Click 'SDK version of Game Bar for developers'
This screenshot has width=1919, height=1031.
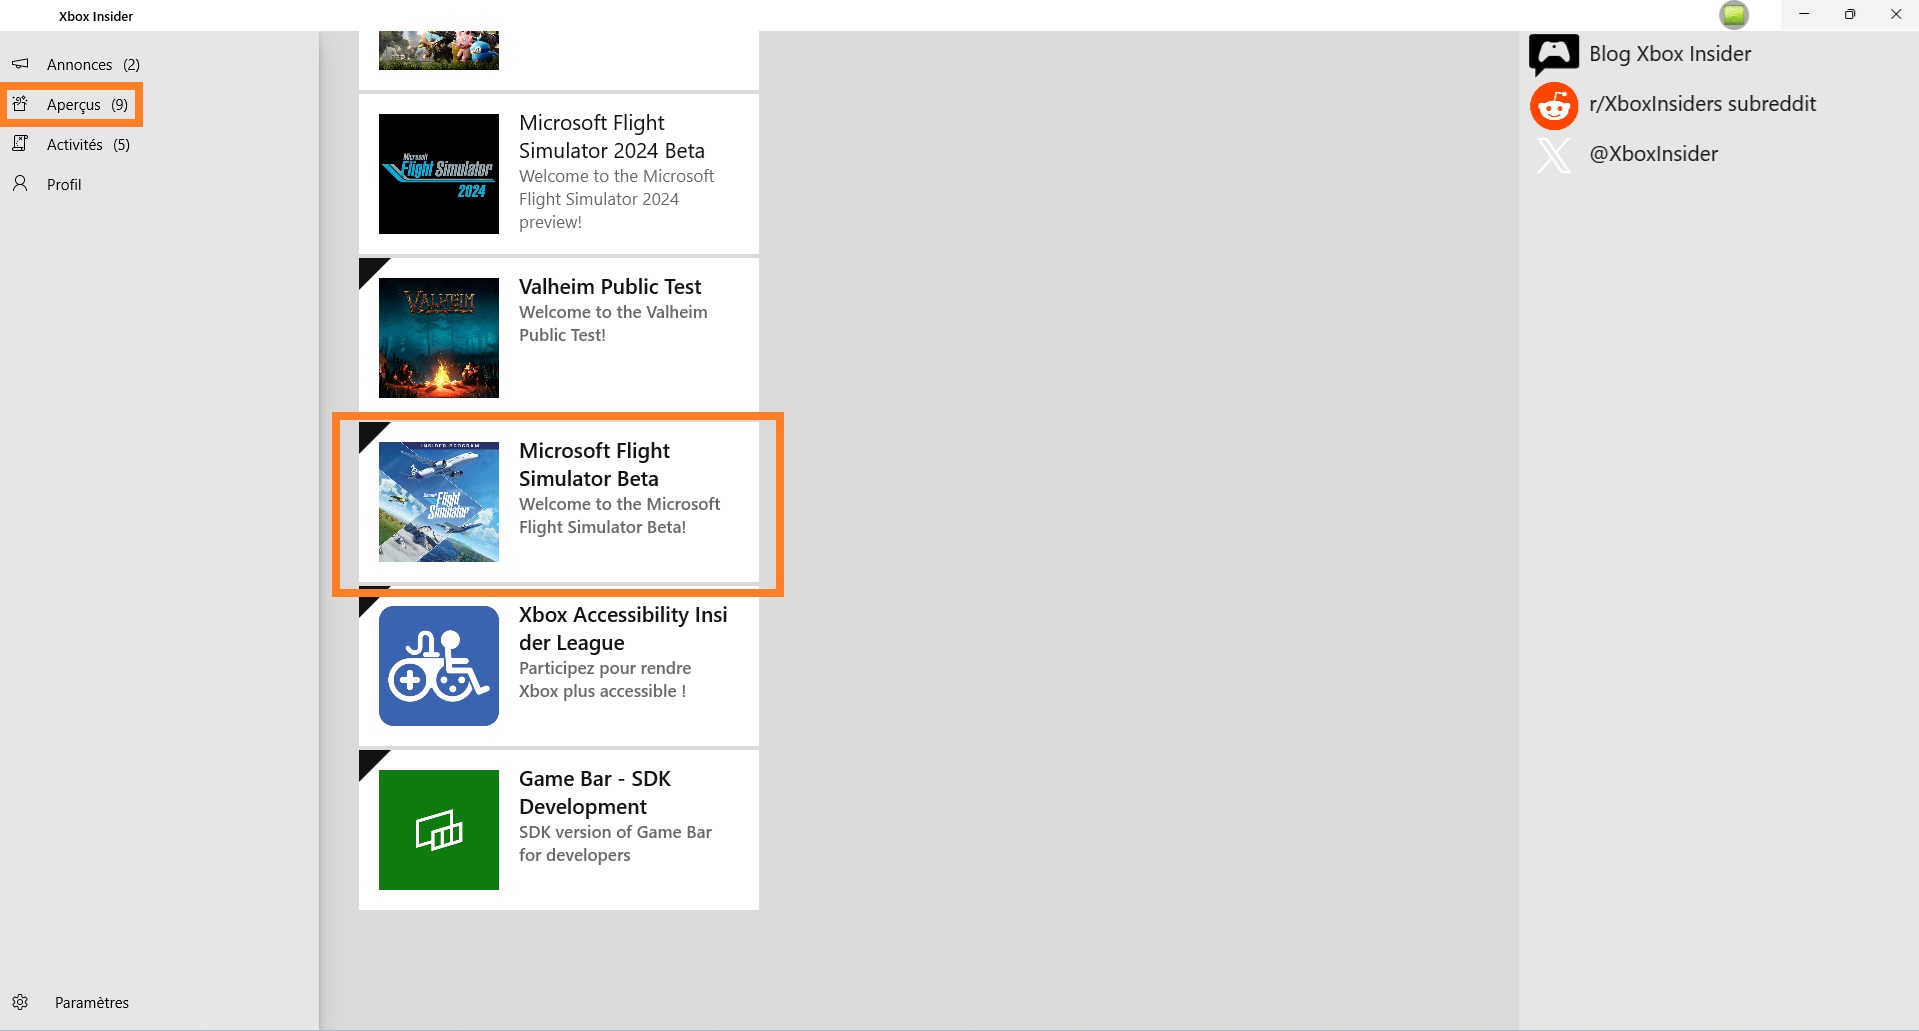[615, 844]
